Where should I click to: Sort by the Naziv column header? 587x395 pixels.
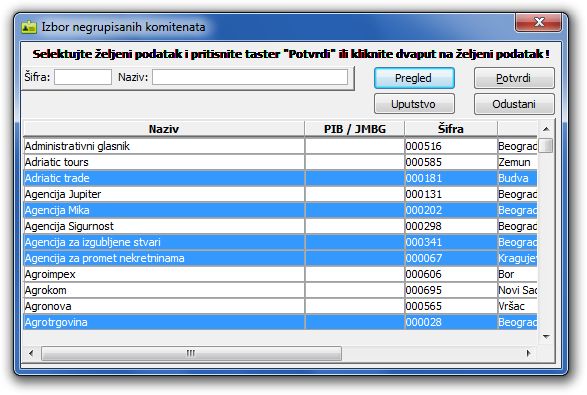coord(164,129)
